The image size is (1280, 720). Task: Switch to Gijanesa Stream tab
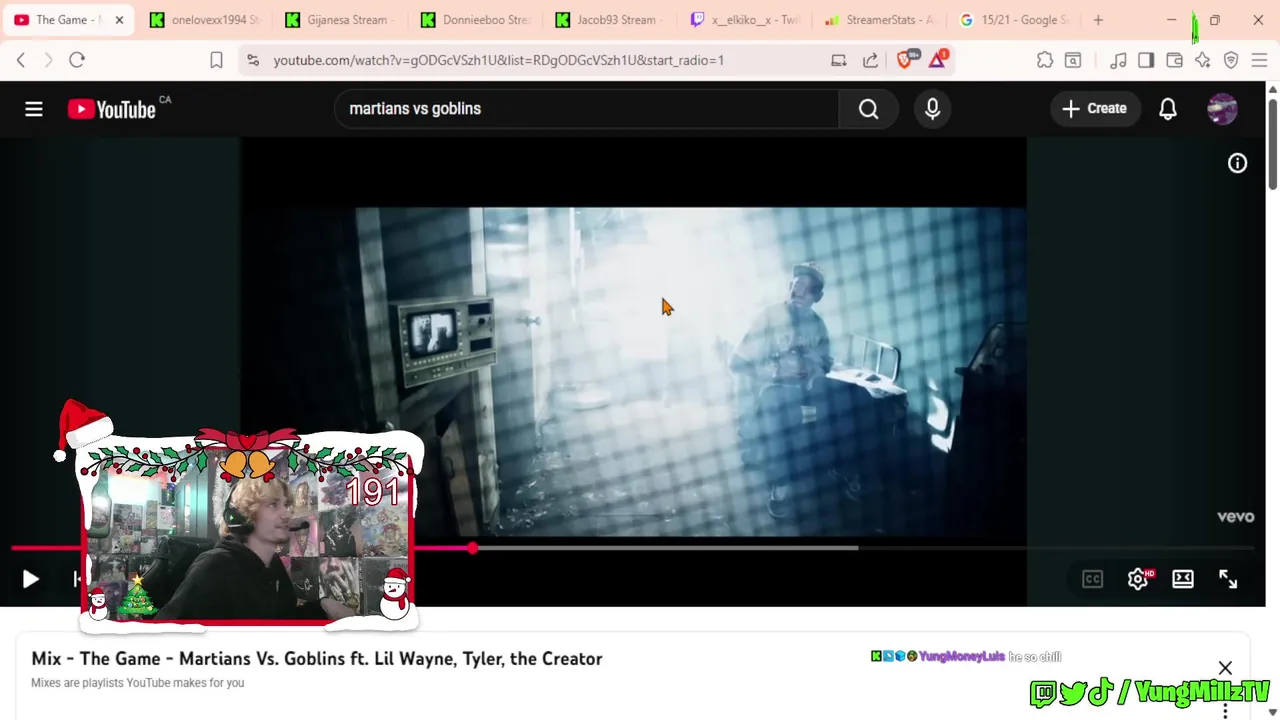pos(340,20)
